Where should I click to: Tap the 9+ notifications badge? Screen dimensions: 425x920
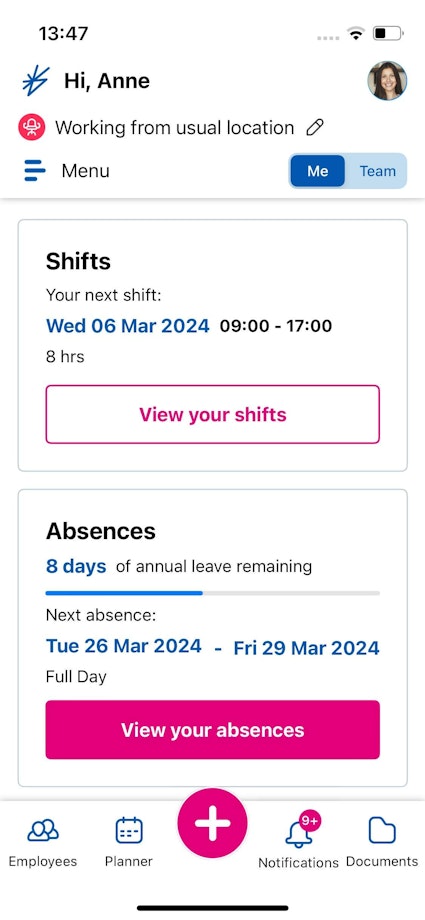(309, 819)
